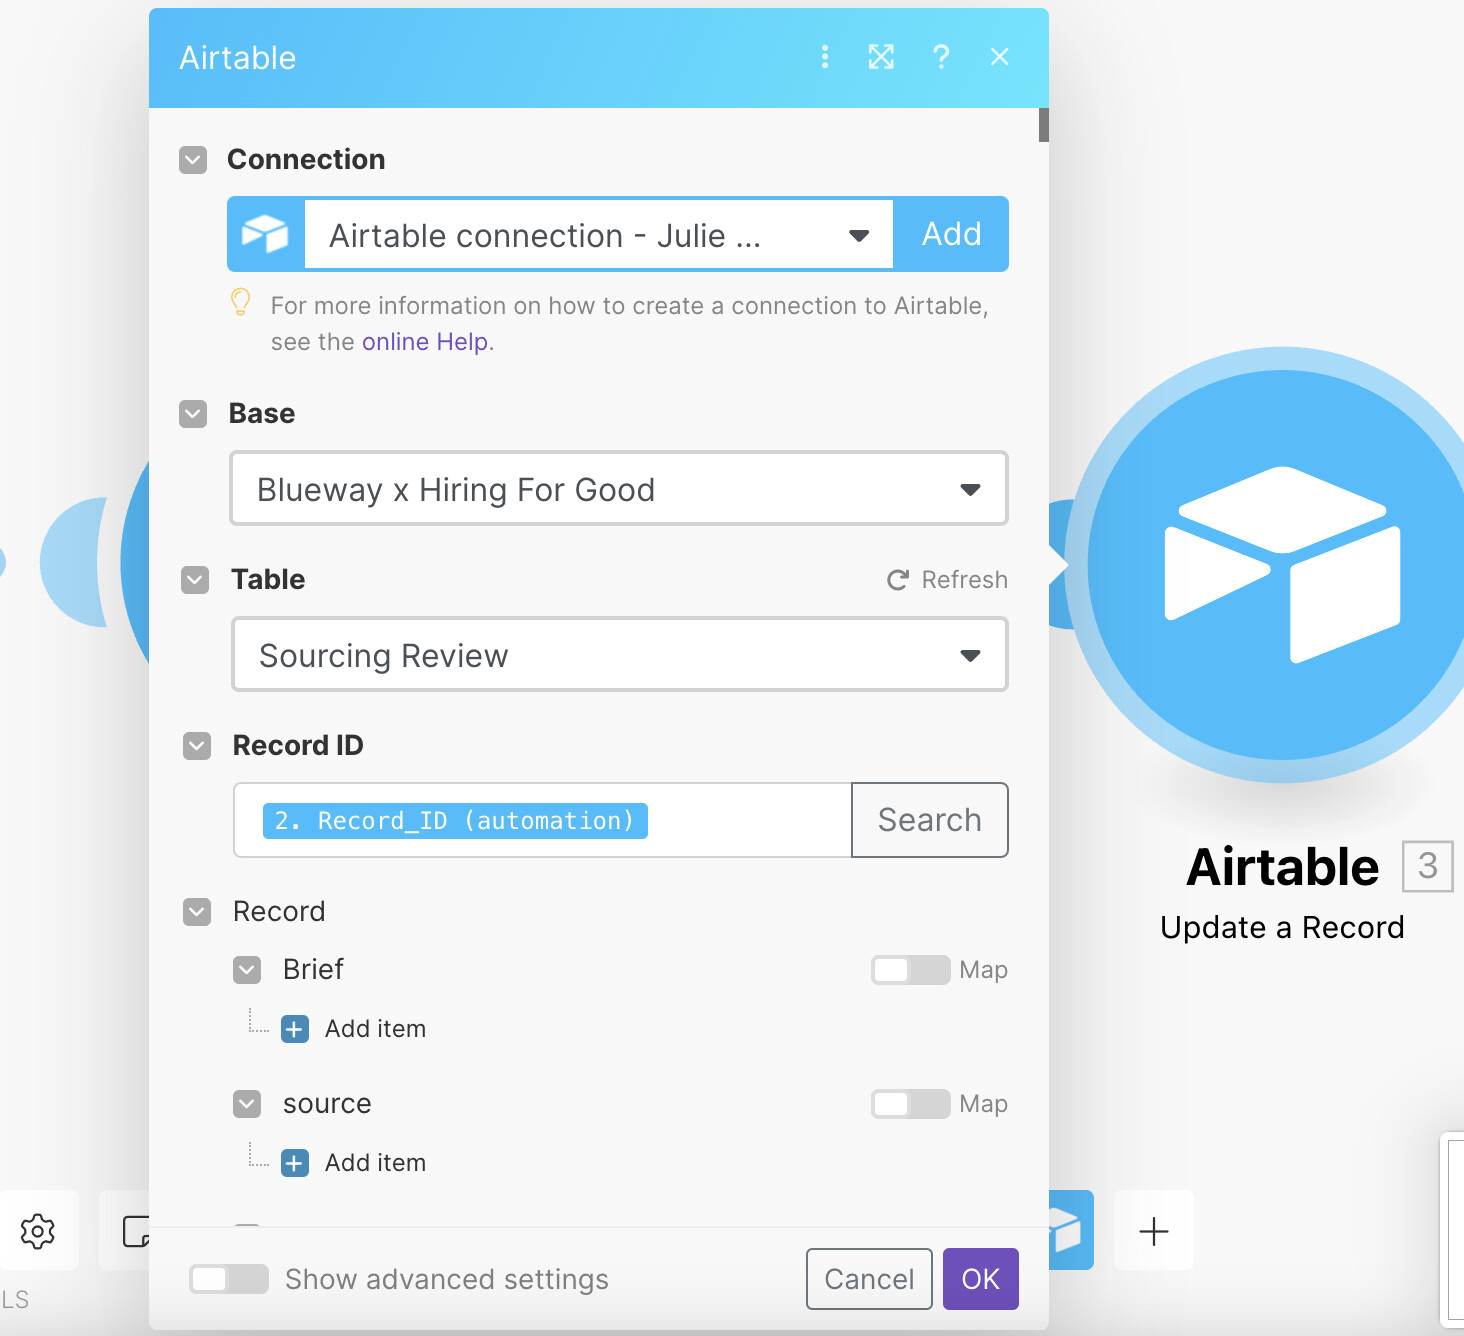Cancel the Airtable module dialog
This screenshot has height=1336, width=1464.
pos(869,1279)
